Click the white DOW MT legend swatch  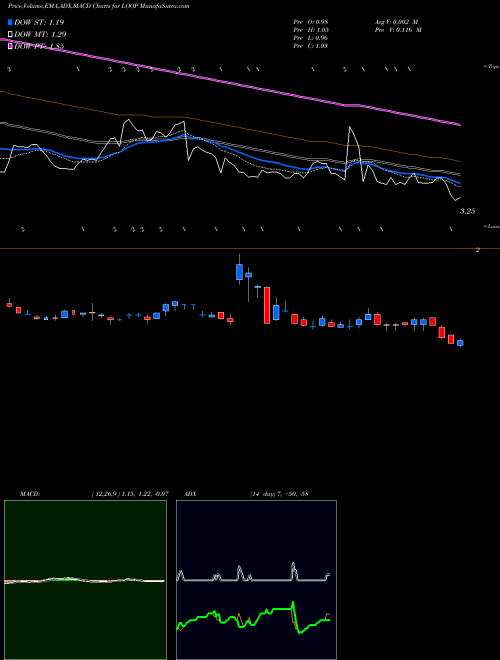point(11,35)
